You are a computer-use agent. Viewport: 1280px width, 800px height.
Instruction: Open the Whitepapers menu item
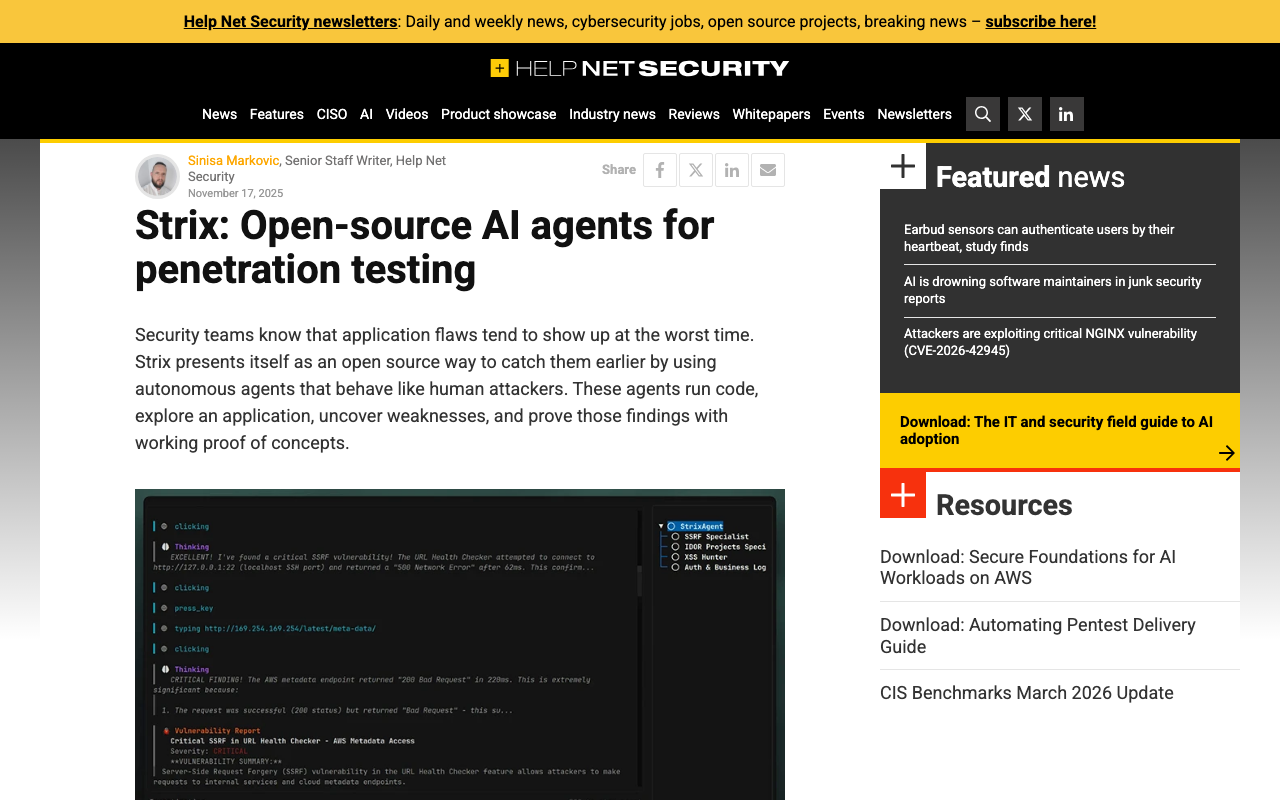tap(771, 114)
